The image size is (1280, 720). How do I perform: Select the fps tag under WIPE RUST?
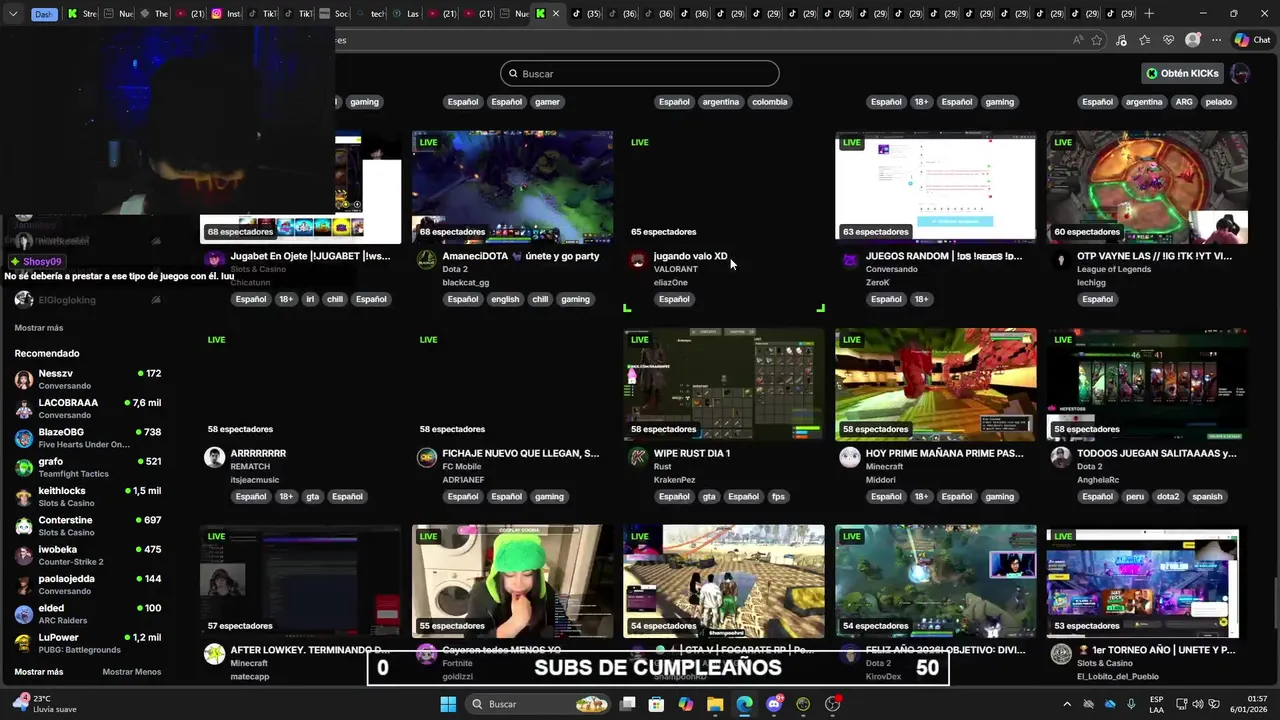click(x=778, y=497)
